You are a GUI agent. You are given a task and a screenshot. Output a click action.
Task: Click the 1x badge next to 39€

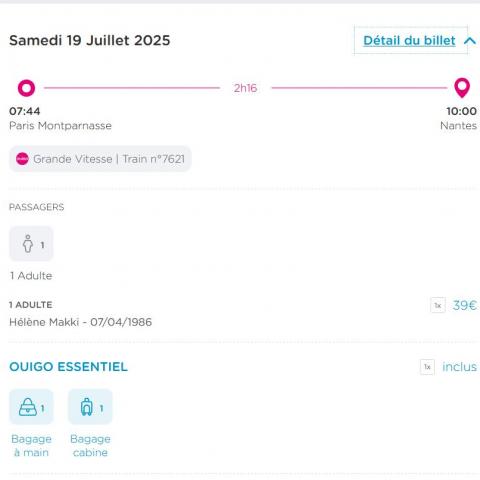438,305
